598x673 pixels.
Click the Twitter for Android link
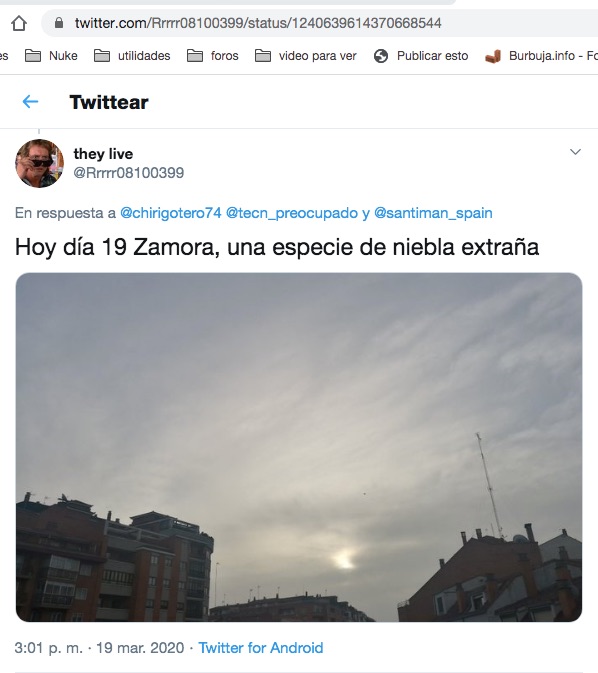pos(261,648)
